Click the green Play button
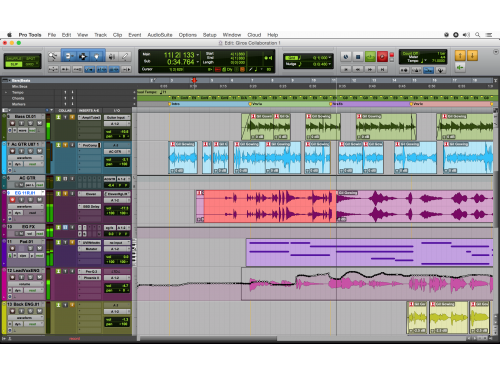500x375 pixels. tap(370, 57)
